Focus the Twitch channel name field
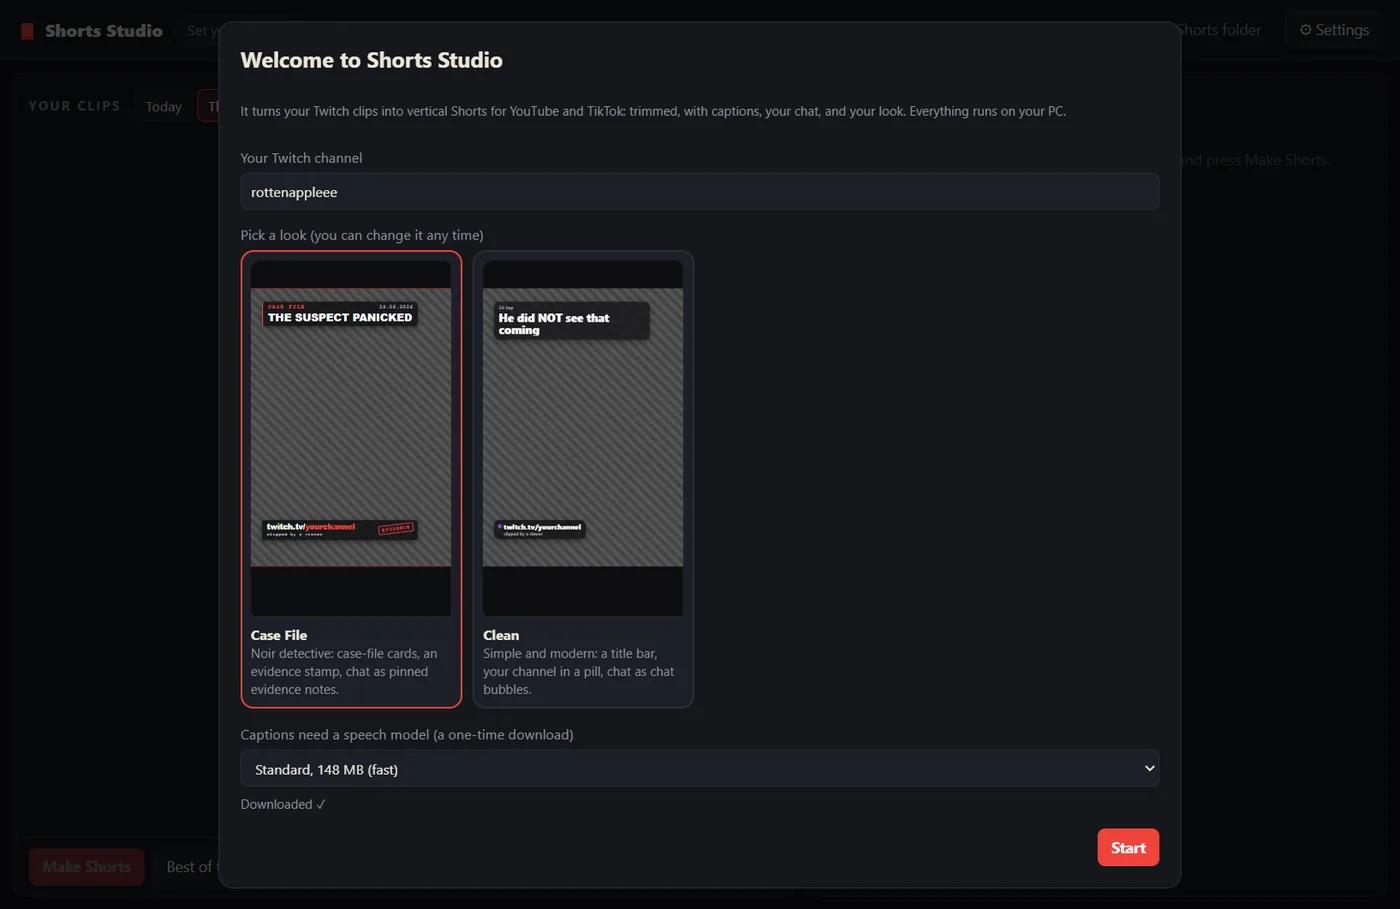 tap(699, 192)
